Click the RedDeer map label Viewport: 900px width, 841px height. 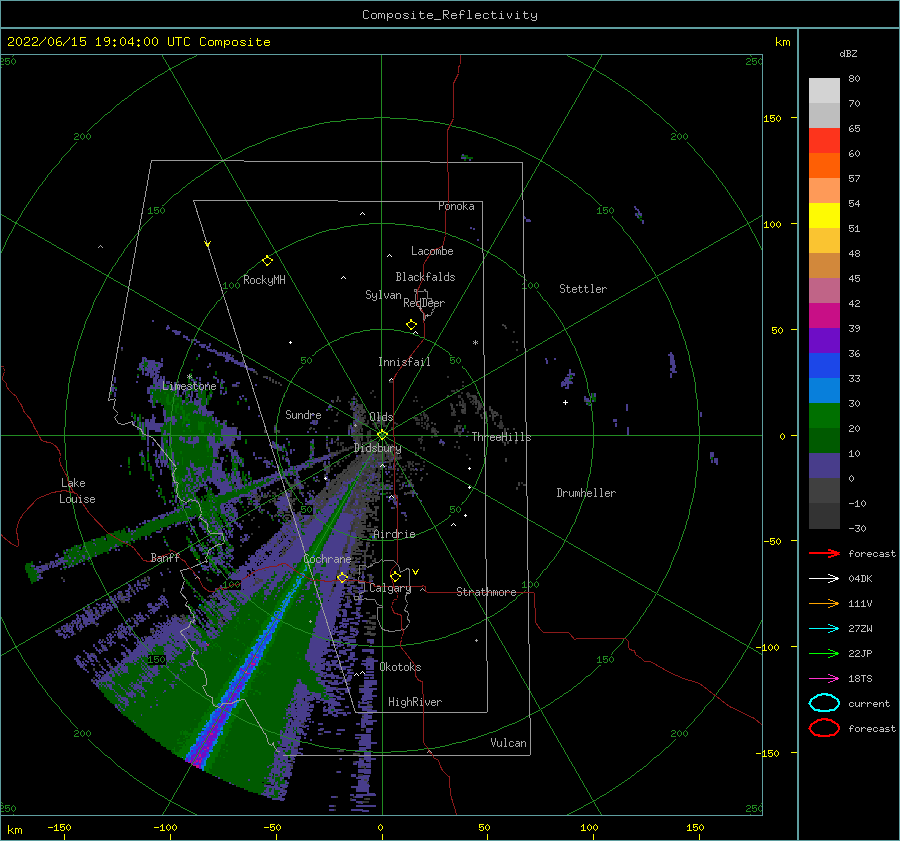(424, 303)
